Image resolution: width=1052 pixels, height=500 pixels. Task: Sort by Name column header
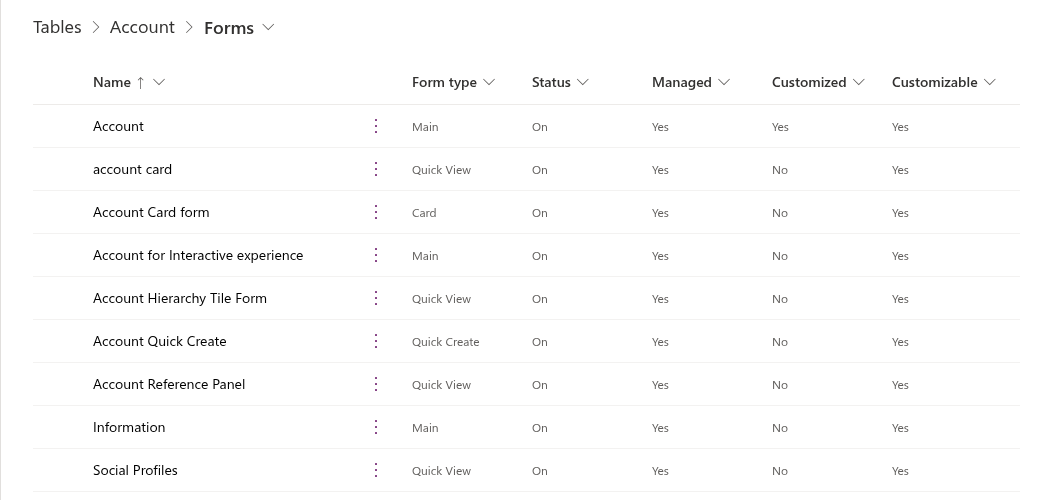coord(112,82)
